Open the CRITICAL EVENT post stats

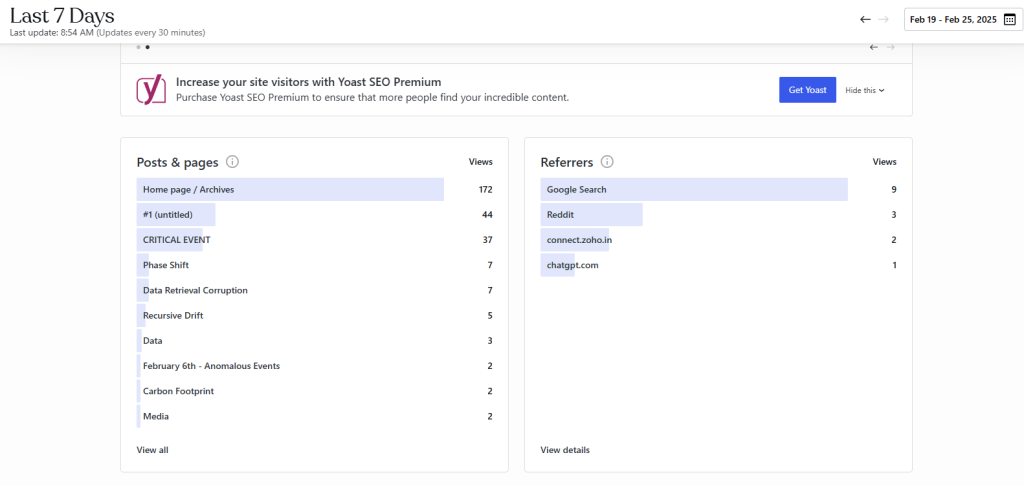click(x=176, y=240)
